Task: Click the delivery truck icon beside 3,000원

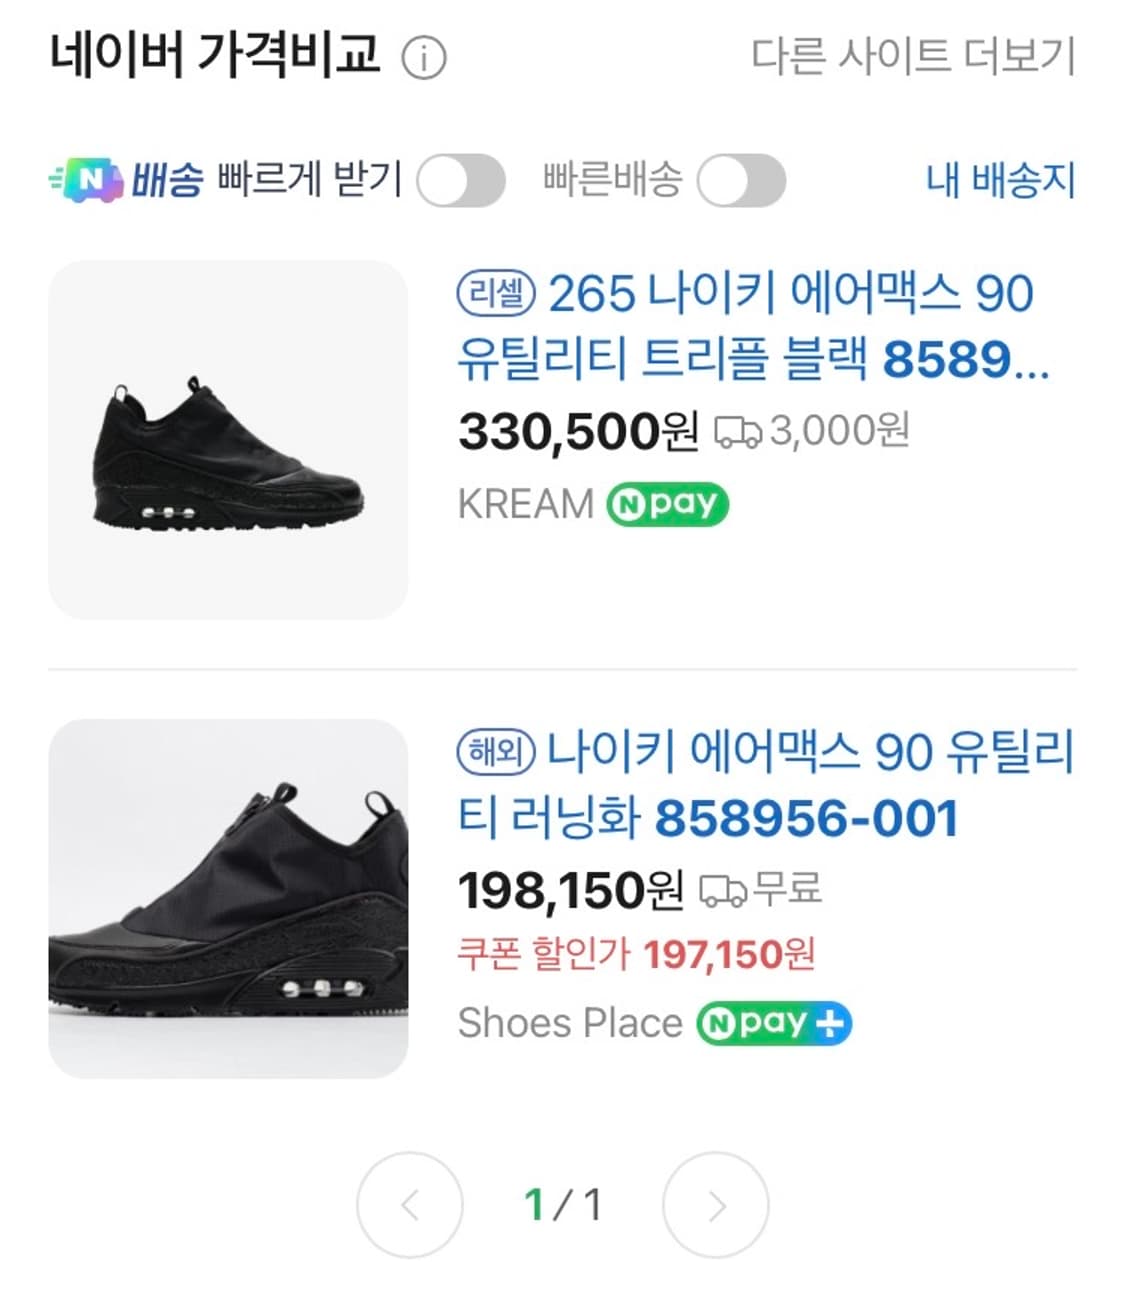Action: pos(737,432)
